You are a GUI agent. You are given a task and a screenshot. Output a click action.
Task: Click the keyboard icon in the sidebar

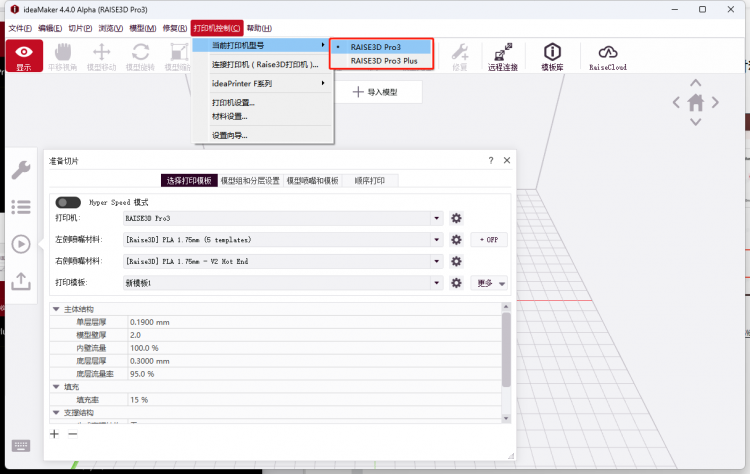point(21,446)
